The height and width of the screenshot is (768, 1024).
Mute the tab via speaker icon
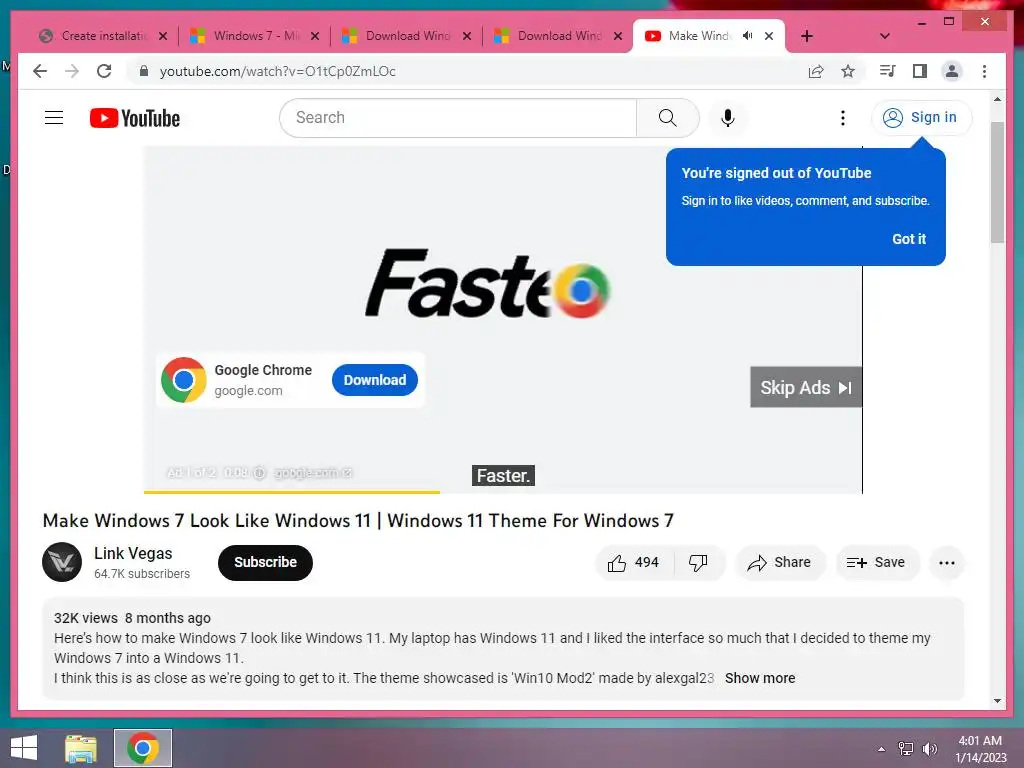click(x=748, y=36)
